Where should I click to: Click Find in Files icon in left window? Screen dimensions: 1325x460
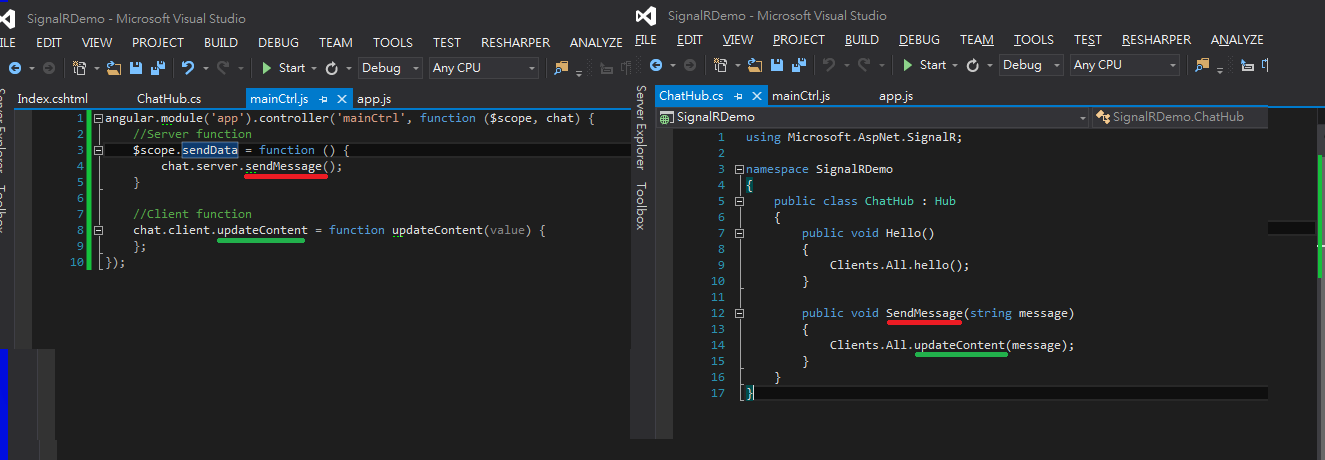point(562,68)
